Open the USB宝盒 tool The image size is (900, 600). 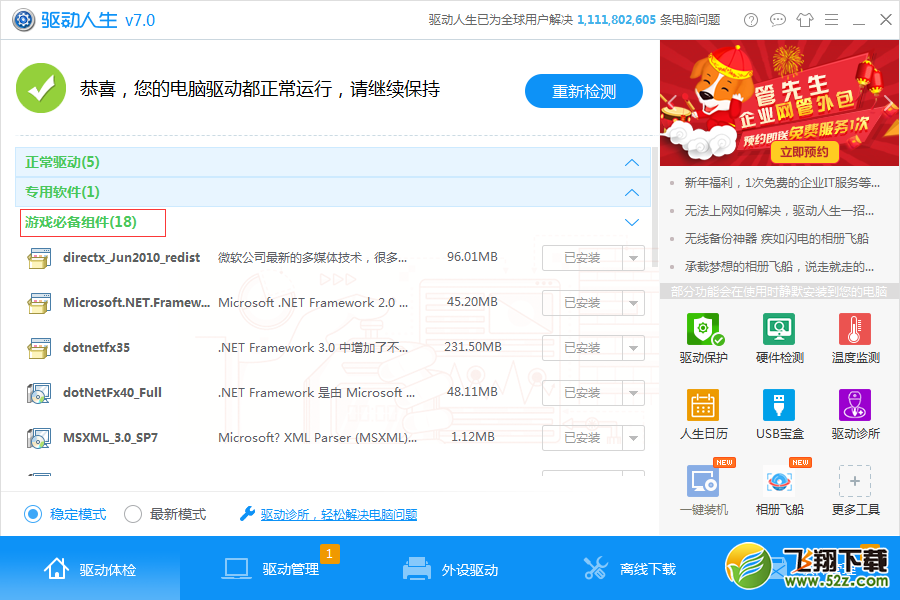tap(779, 415)
